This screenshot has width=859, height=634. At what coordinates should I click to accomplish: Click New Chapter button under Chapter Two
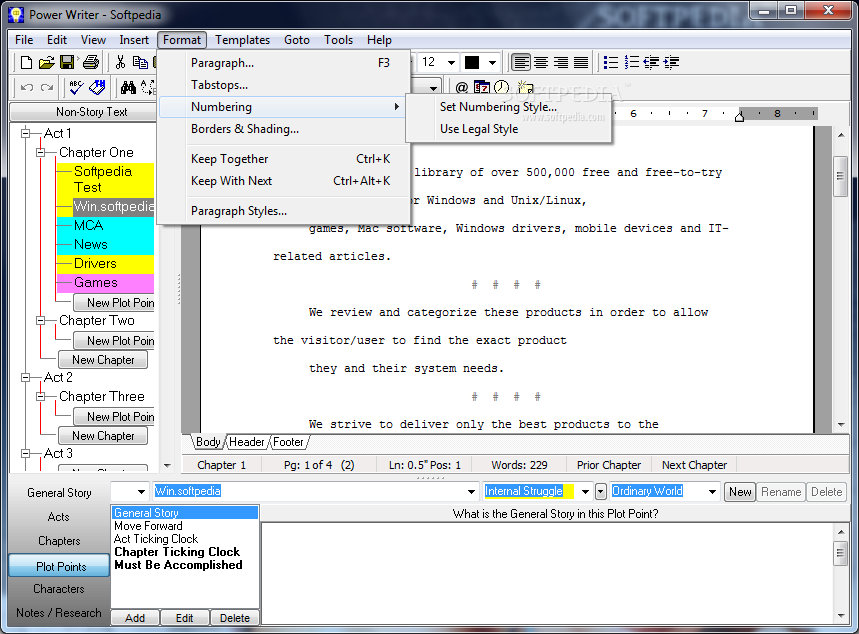coord(103,360)
